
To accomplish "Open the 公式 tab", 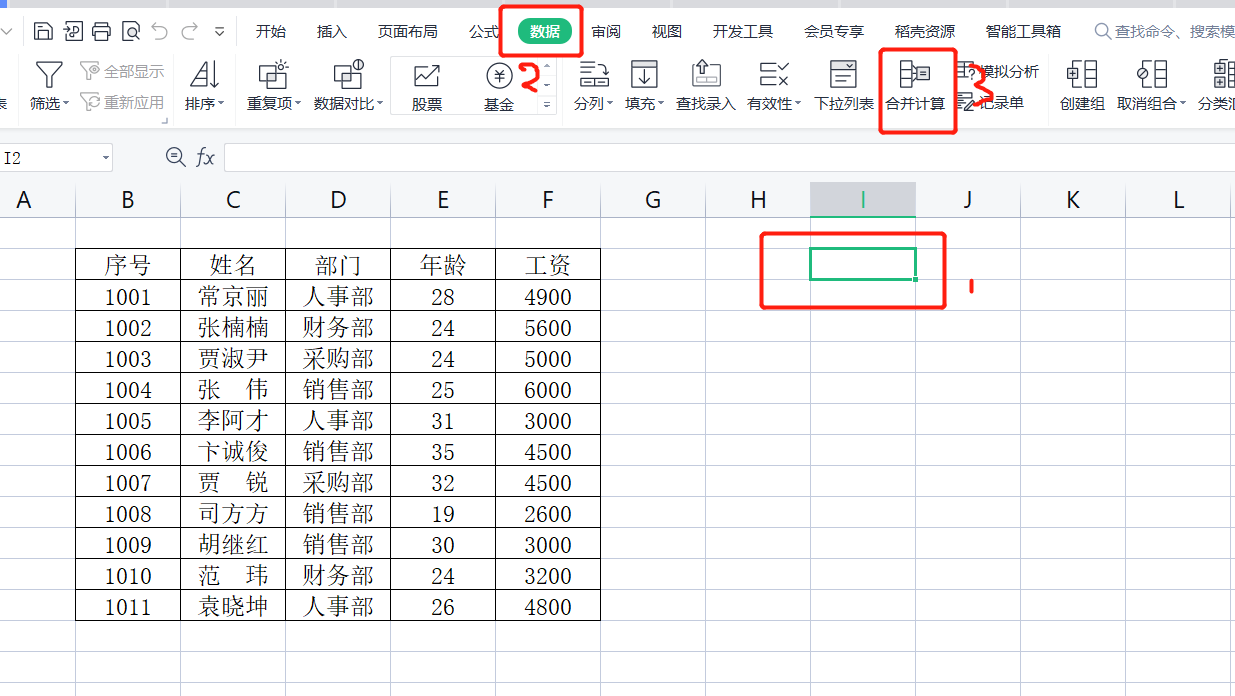I will tap(483, 32).
